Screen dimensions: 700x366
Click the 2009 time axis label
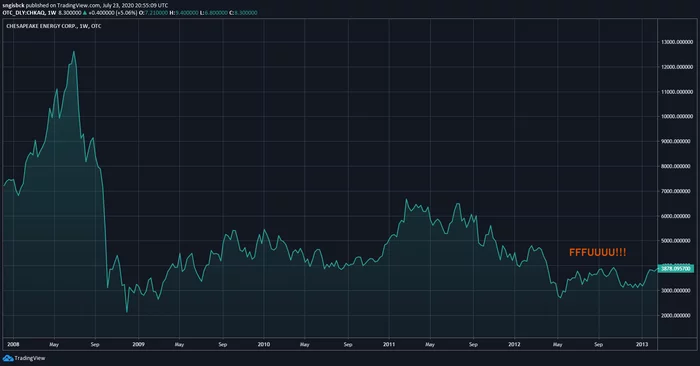(138, 345)
